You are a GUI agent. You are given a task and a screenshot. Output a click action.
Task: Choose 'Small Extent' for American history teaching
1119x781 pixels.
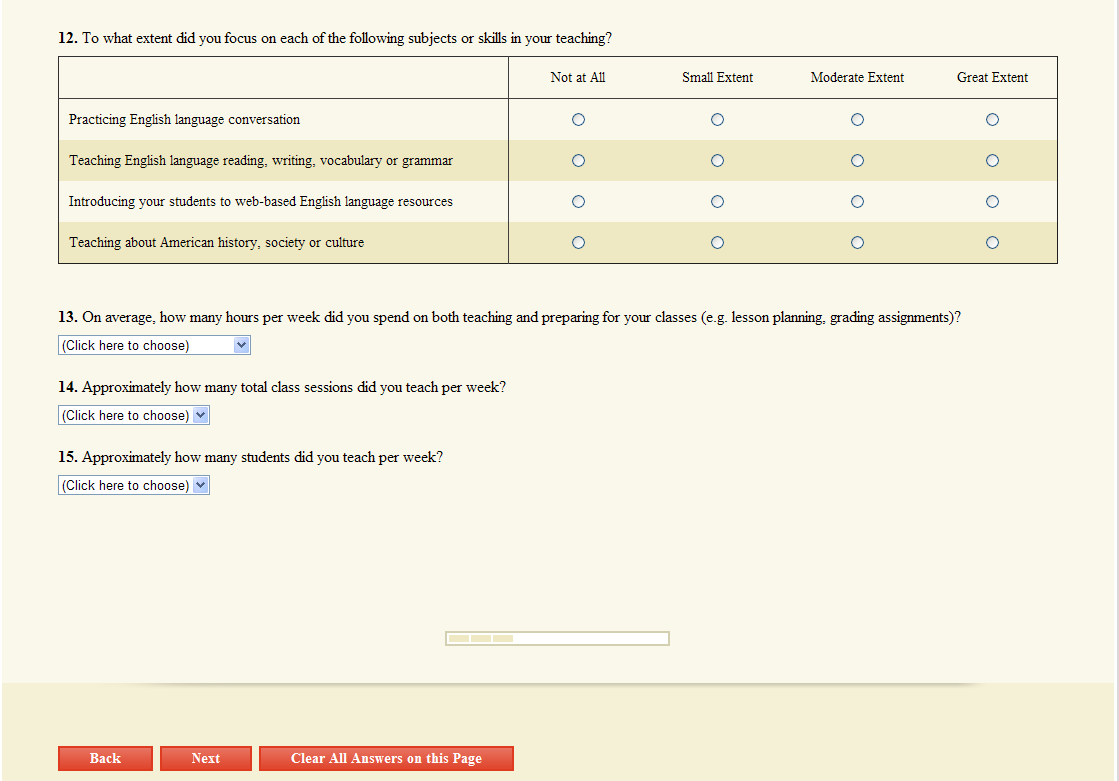pyautogui.click(x=717, y=243)
